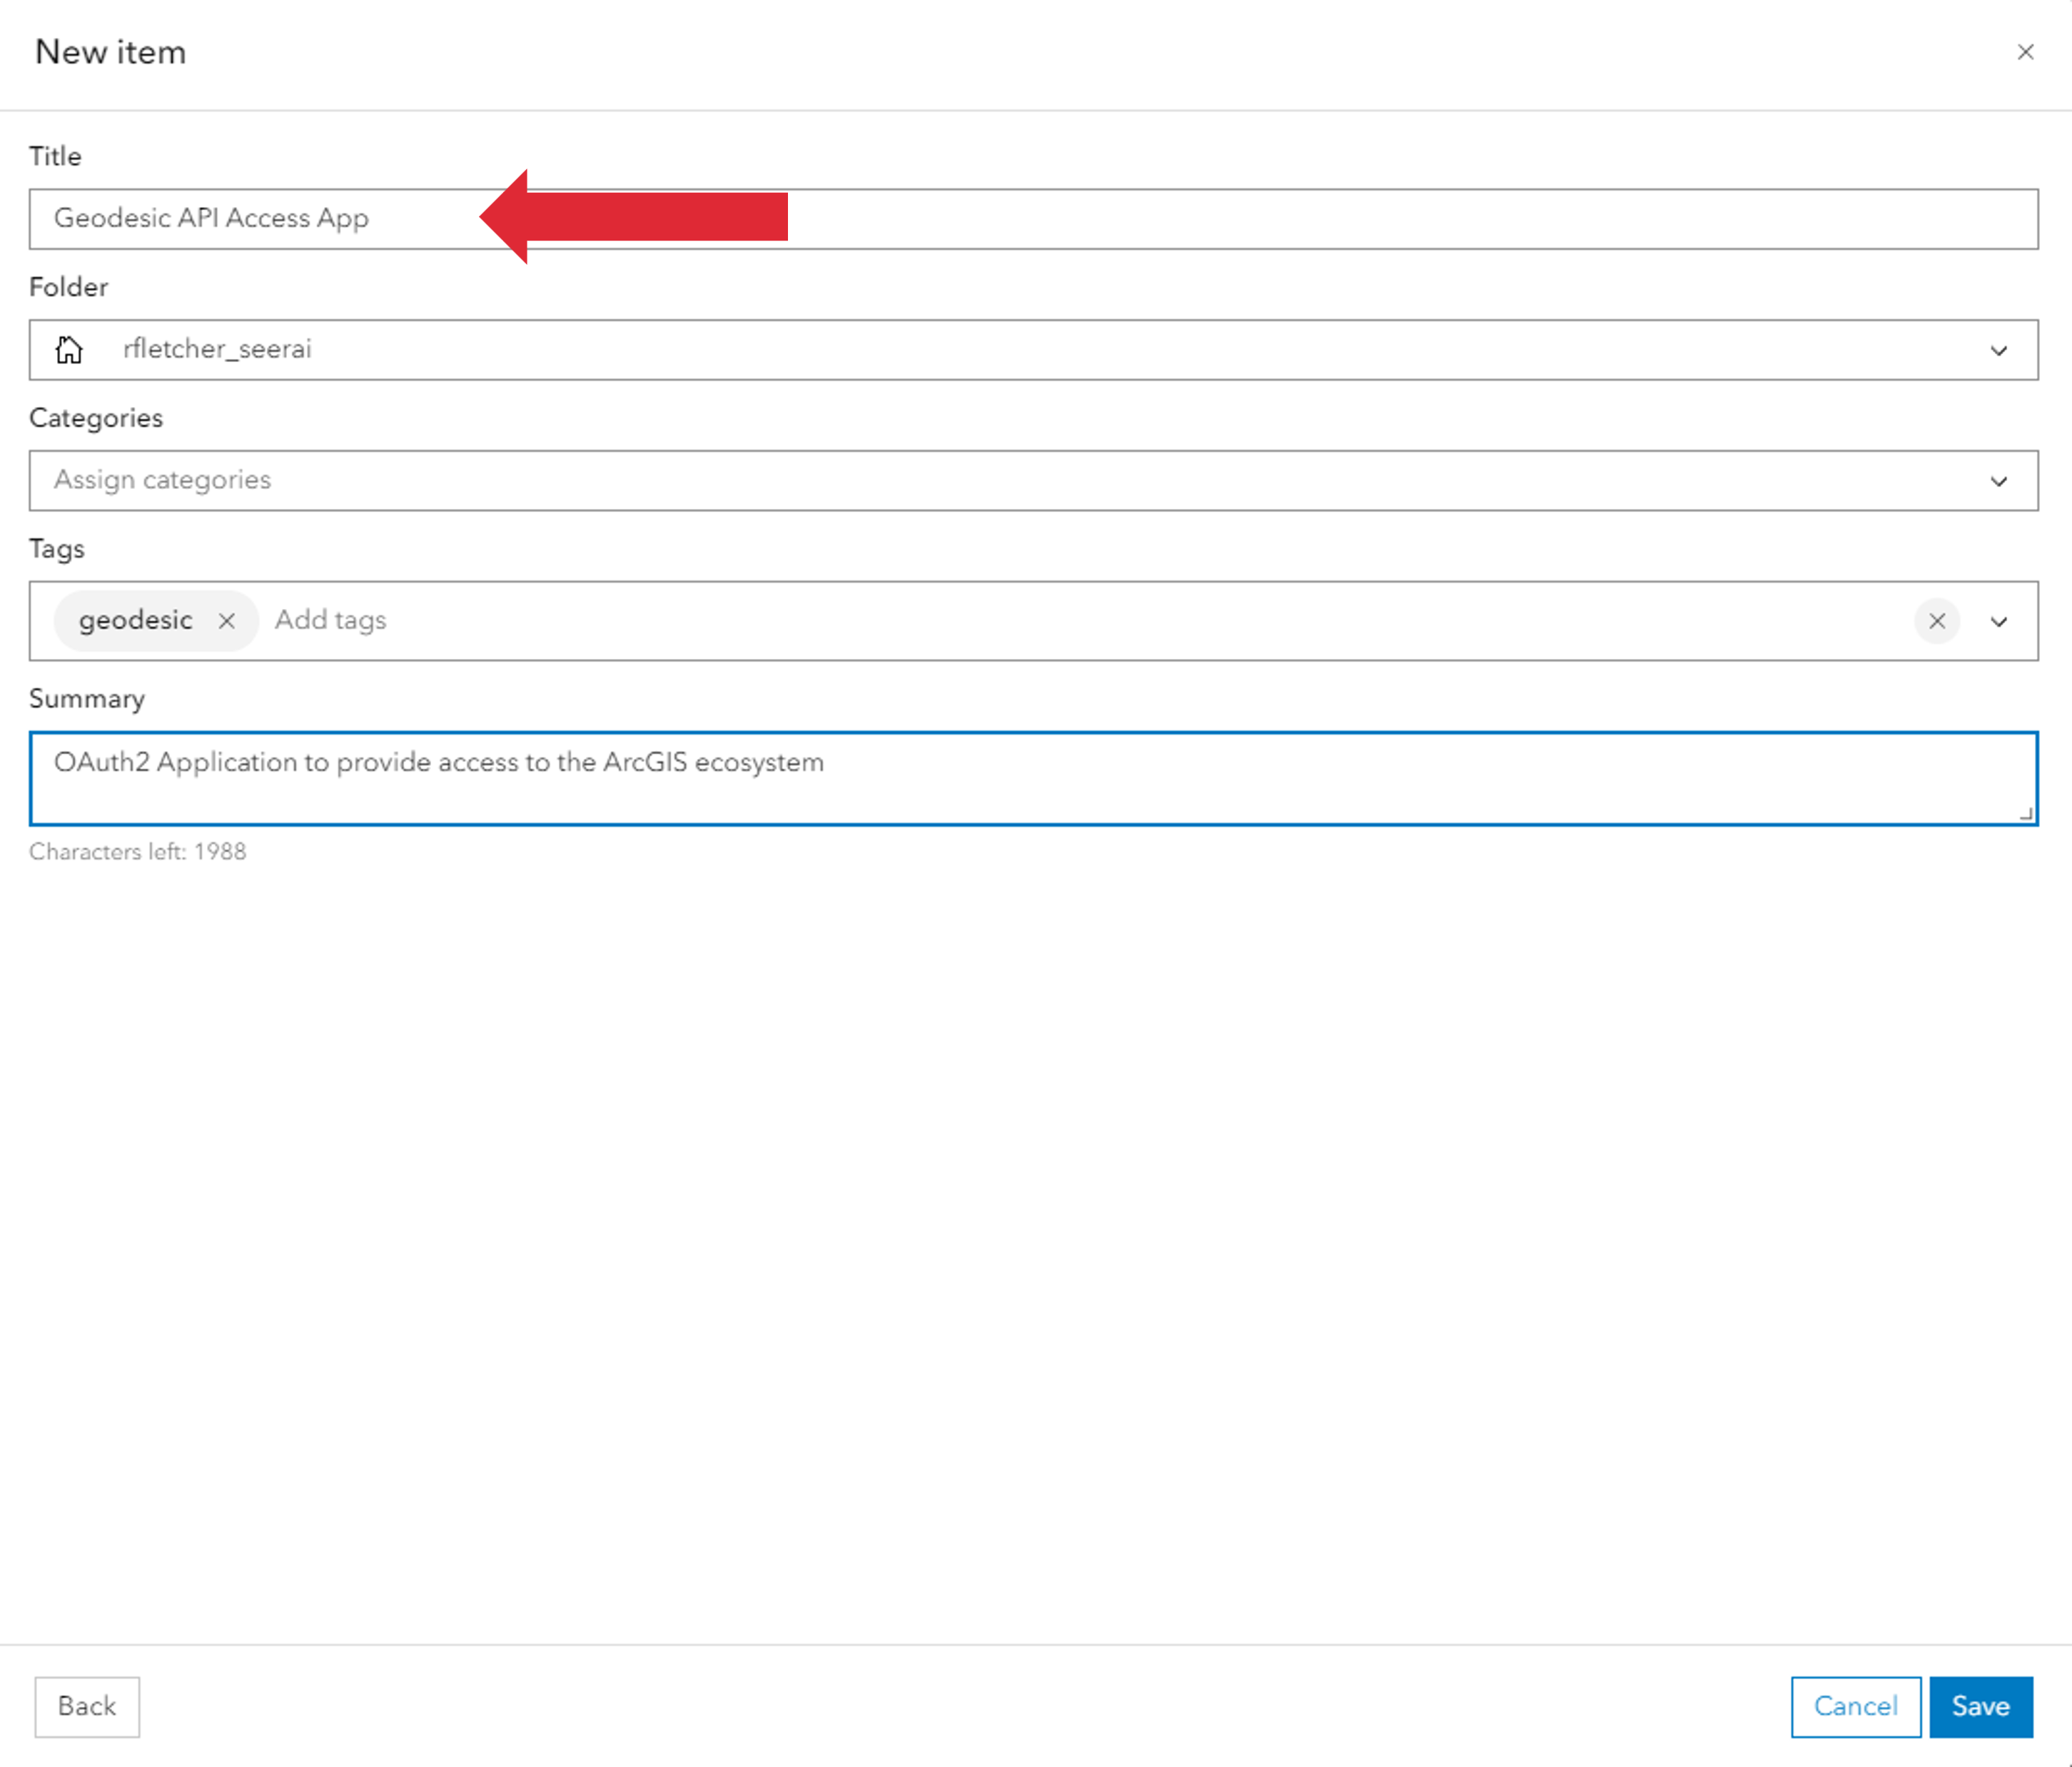2072x1767 pixels.
Task: Expand the Folder dropdown chevron
Action: pos(1998,351)
